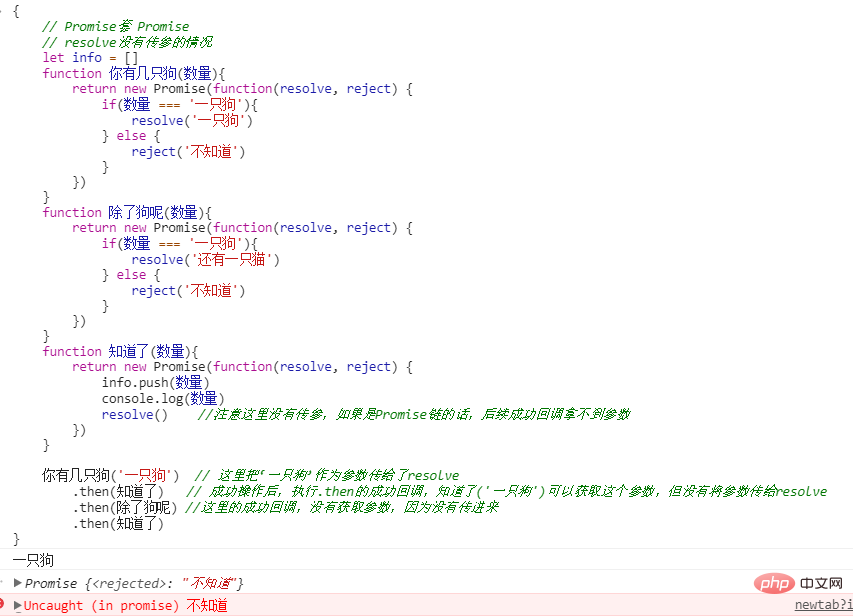Expand the rejected Promise object triangle

(17, 583)
